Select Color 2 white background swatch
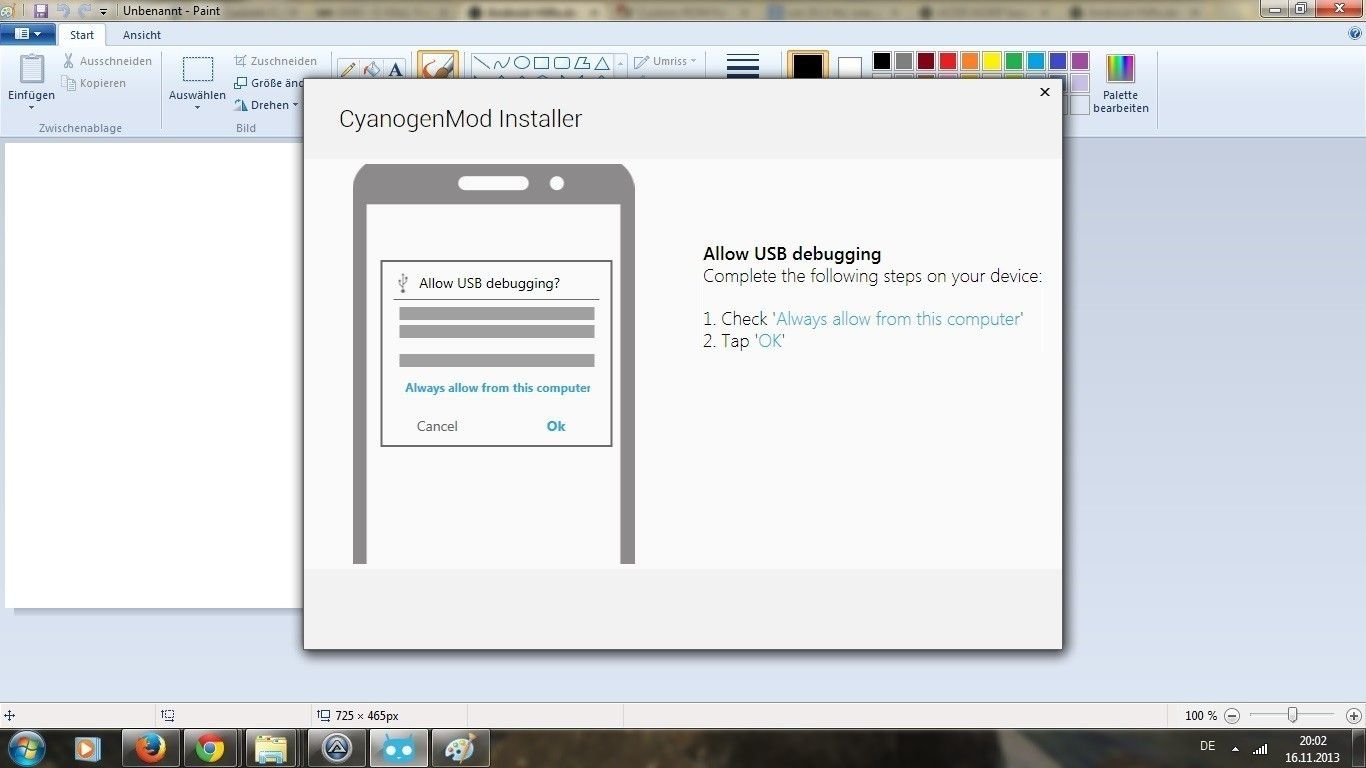The height and width of the screenshot is (768, 1366). 850,68
